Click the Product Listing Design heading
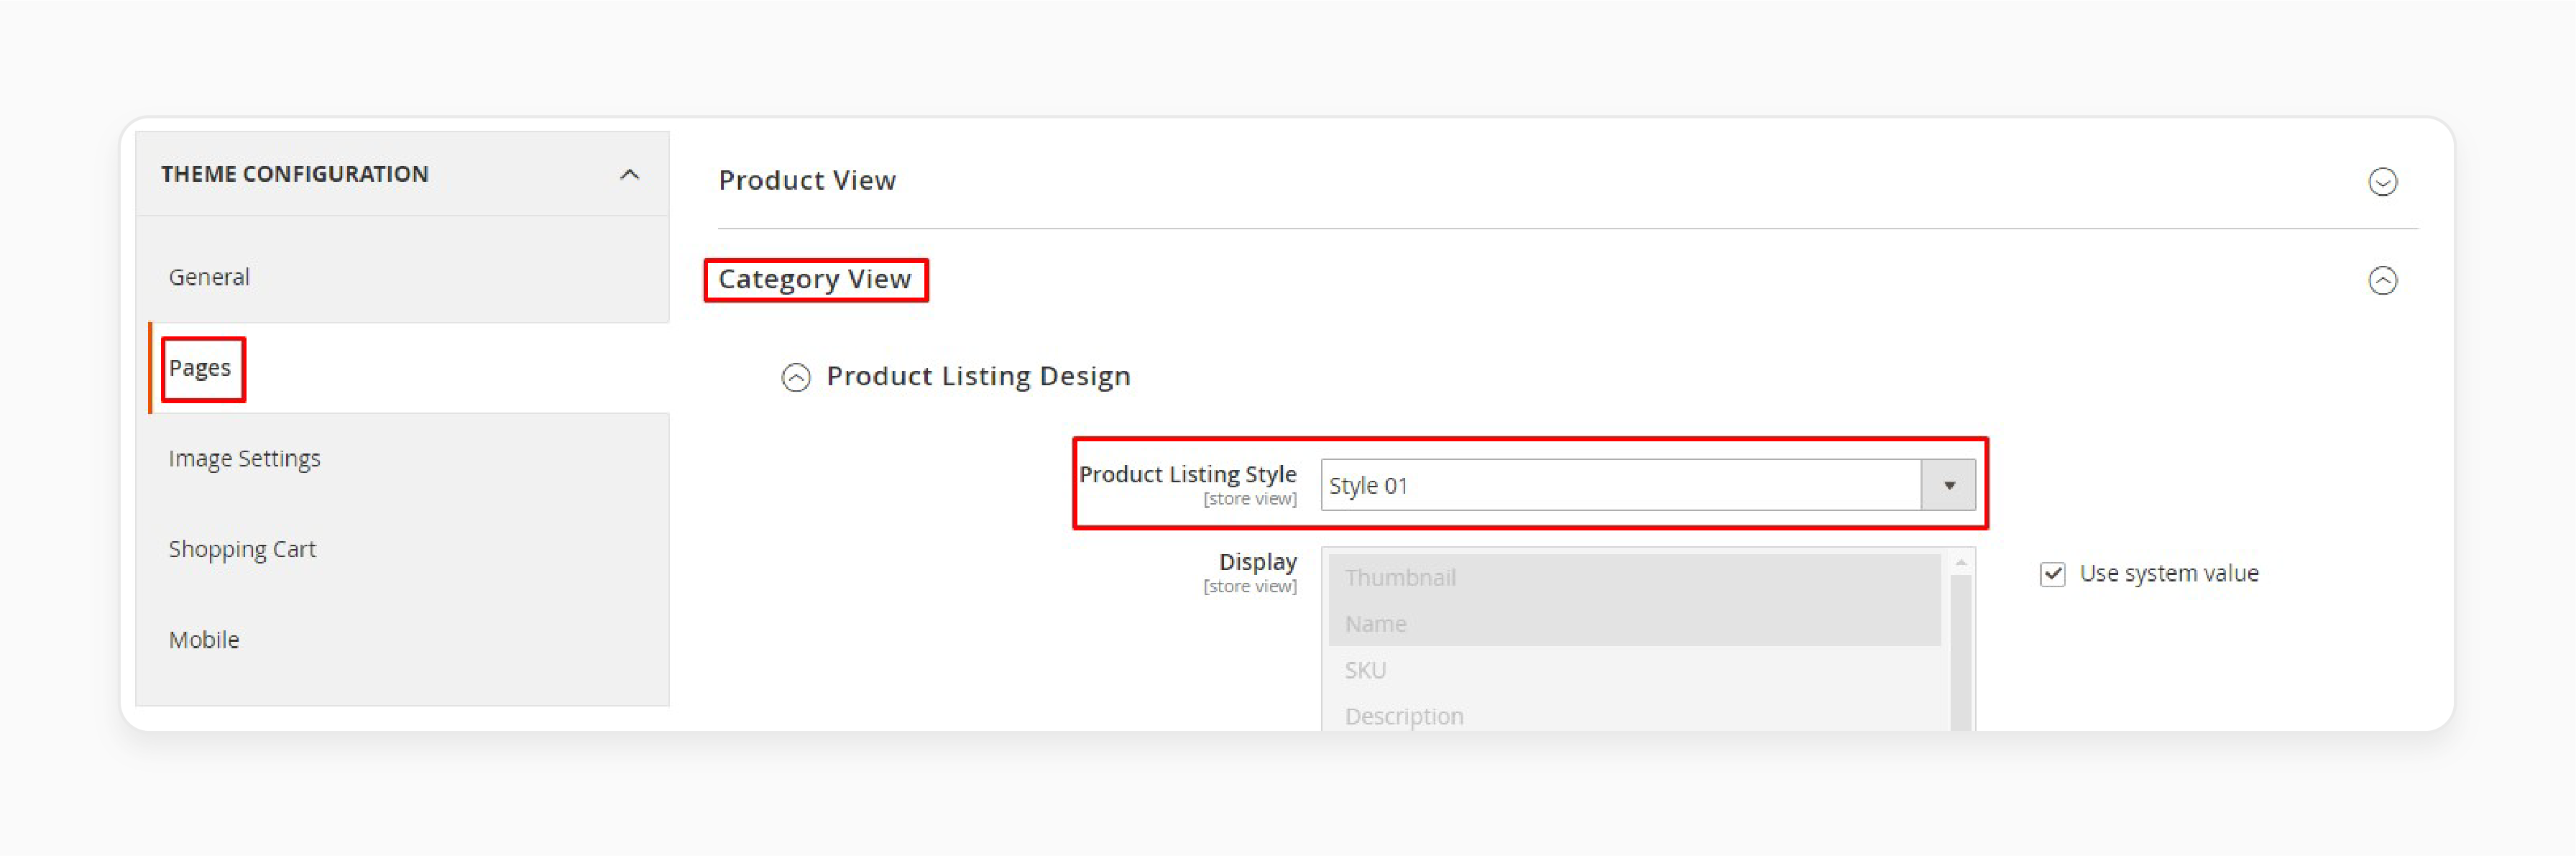Screen dimensions: 2576x856 point(978,376)
